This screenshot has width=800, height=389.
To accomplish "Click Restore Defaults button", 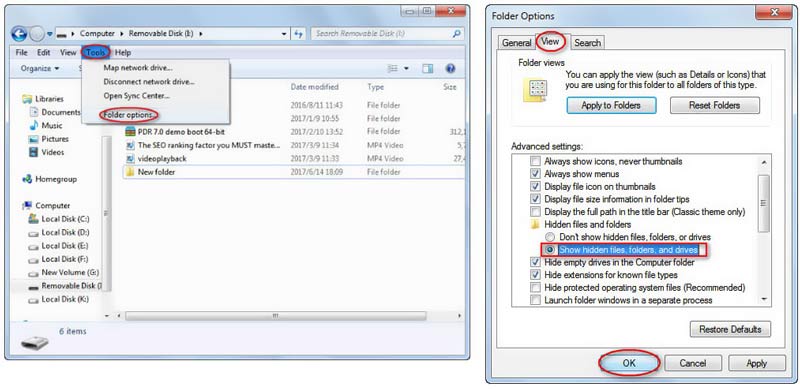I will [730, 329].
